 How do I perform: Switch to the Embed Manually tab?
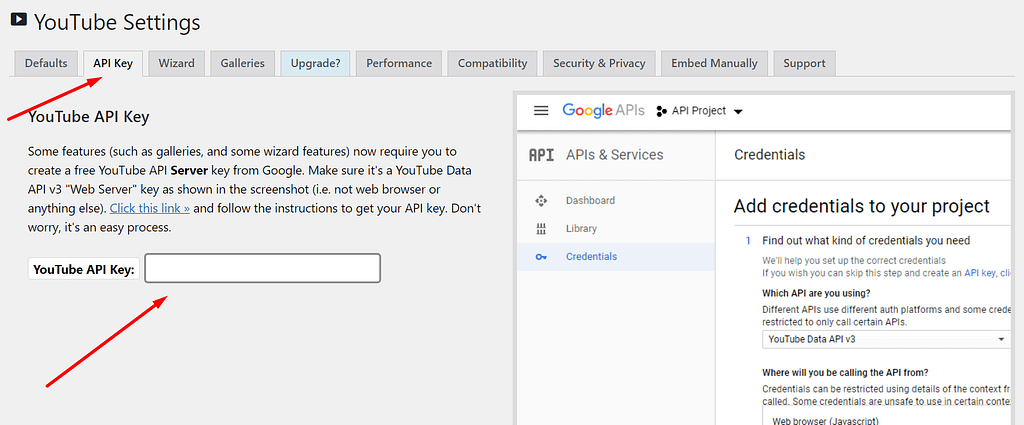tap(715, 63)
